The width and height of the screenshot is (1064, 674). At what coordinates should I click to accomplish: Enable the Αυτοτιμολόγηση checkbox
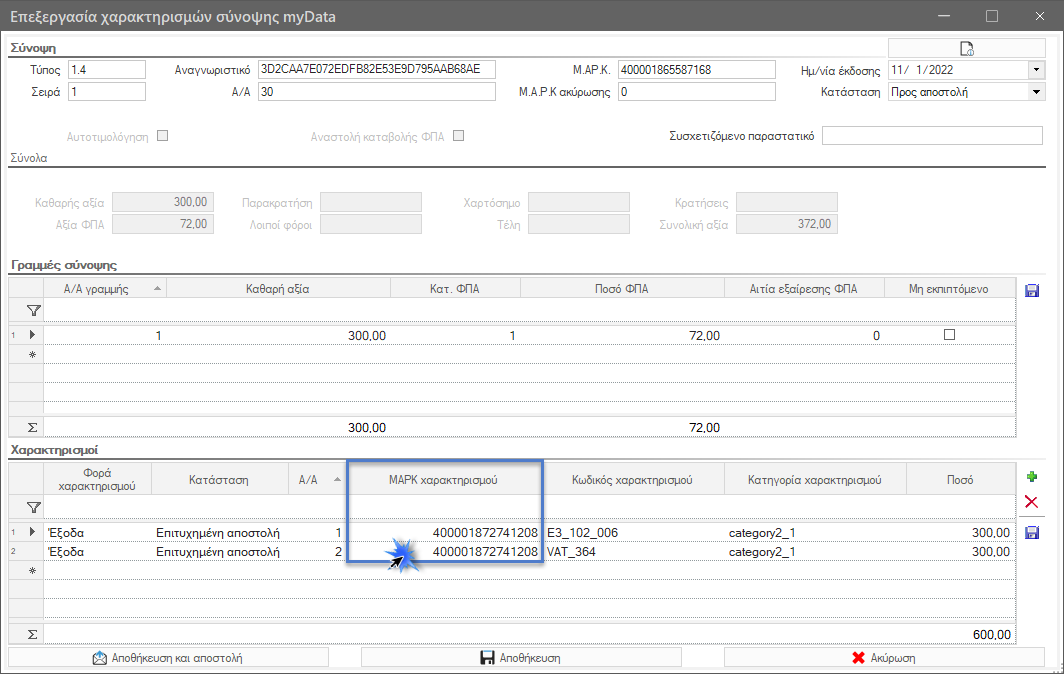(x=162, y=136)
